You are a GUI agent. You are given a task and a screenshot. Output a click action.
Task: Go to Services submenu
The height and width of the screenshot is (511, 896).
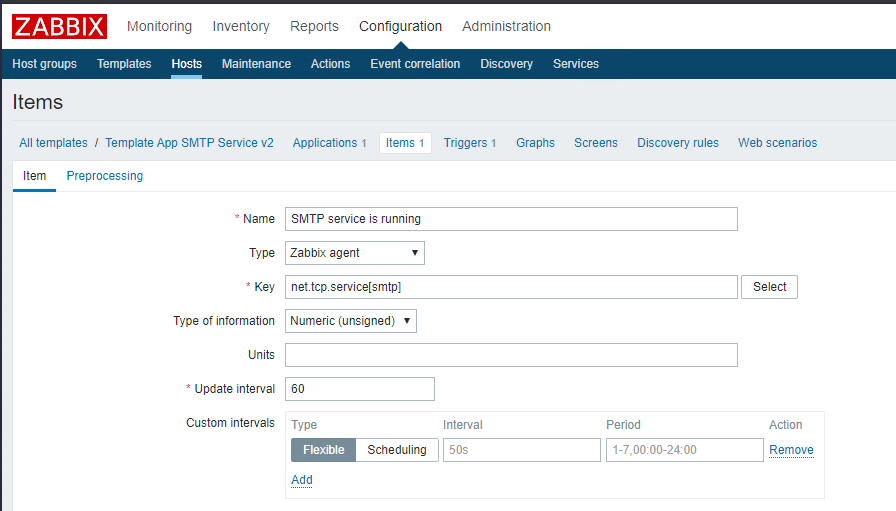pyautogui.click(x=575, y=64)
